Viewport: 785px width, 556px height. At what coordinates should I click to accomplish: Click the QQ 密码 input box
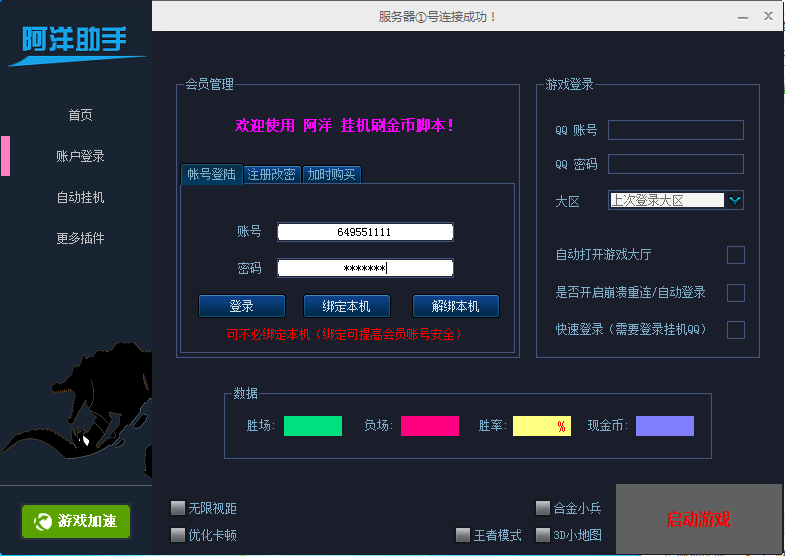[676, 164]
